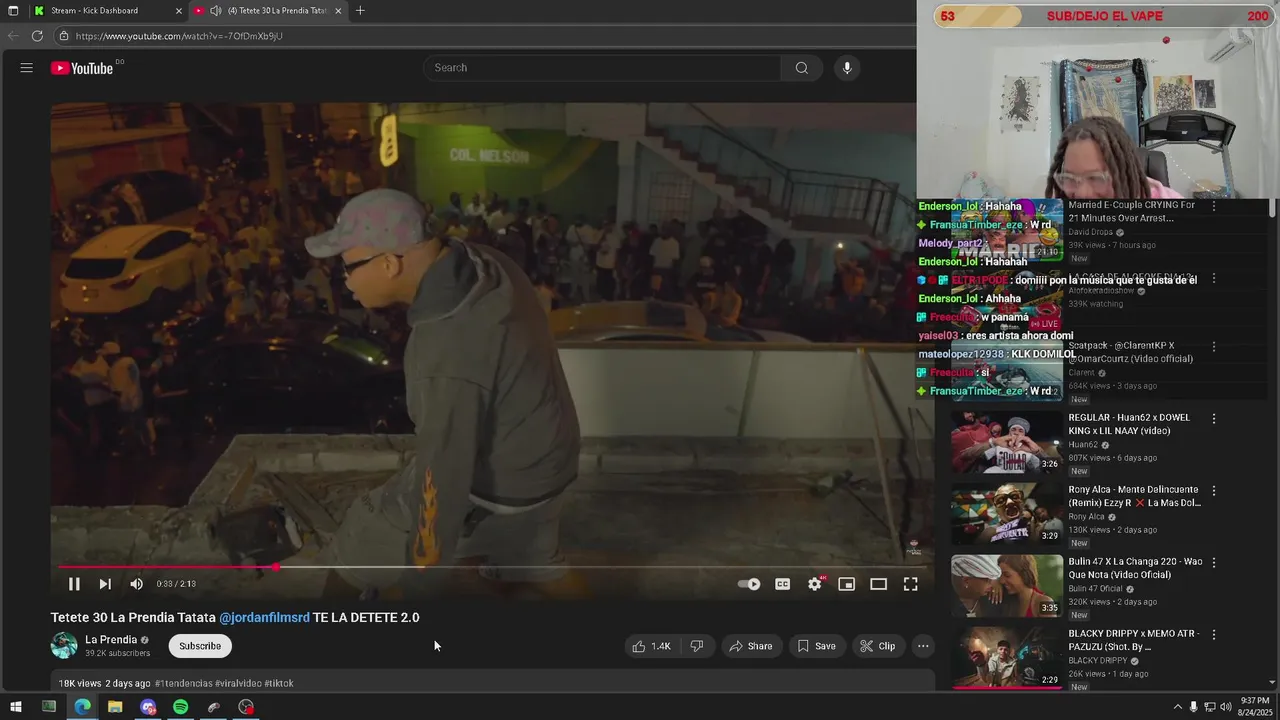The width and height of the screenshot is (1280, 720).
Task: Open options menu for BLACKY DRIPPY video
Action: coord(1214,635)
